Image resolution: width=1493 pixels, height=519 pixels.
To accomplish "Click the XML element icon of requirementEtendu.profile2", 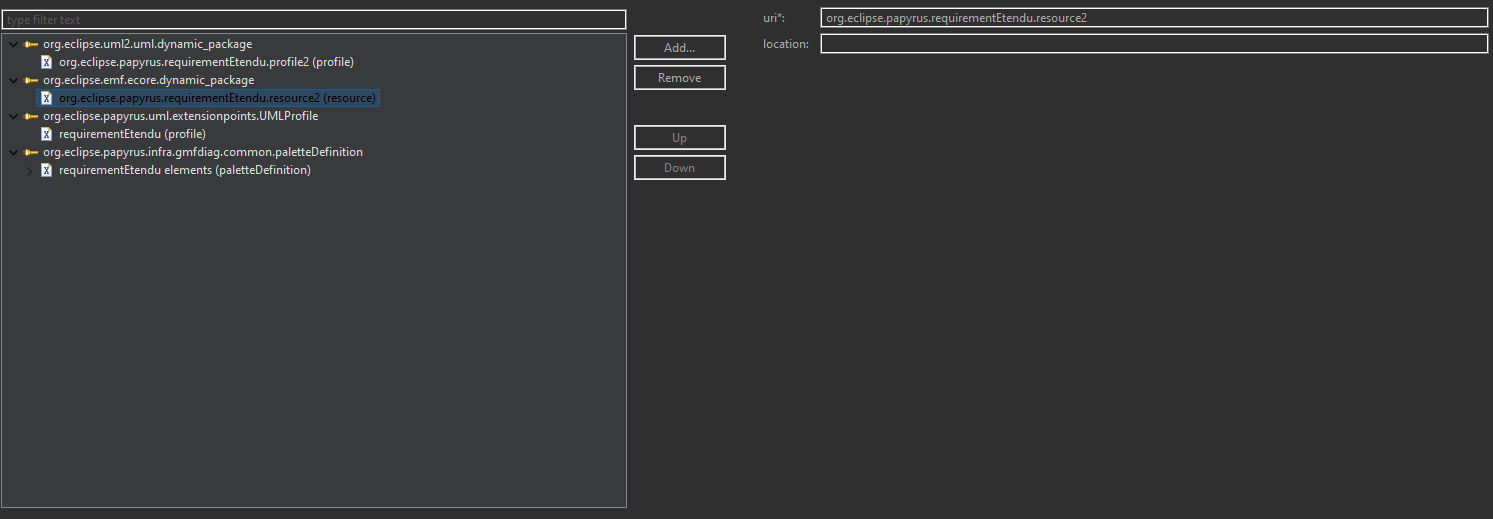I will 46,62.
